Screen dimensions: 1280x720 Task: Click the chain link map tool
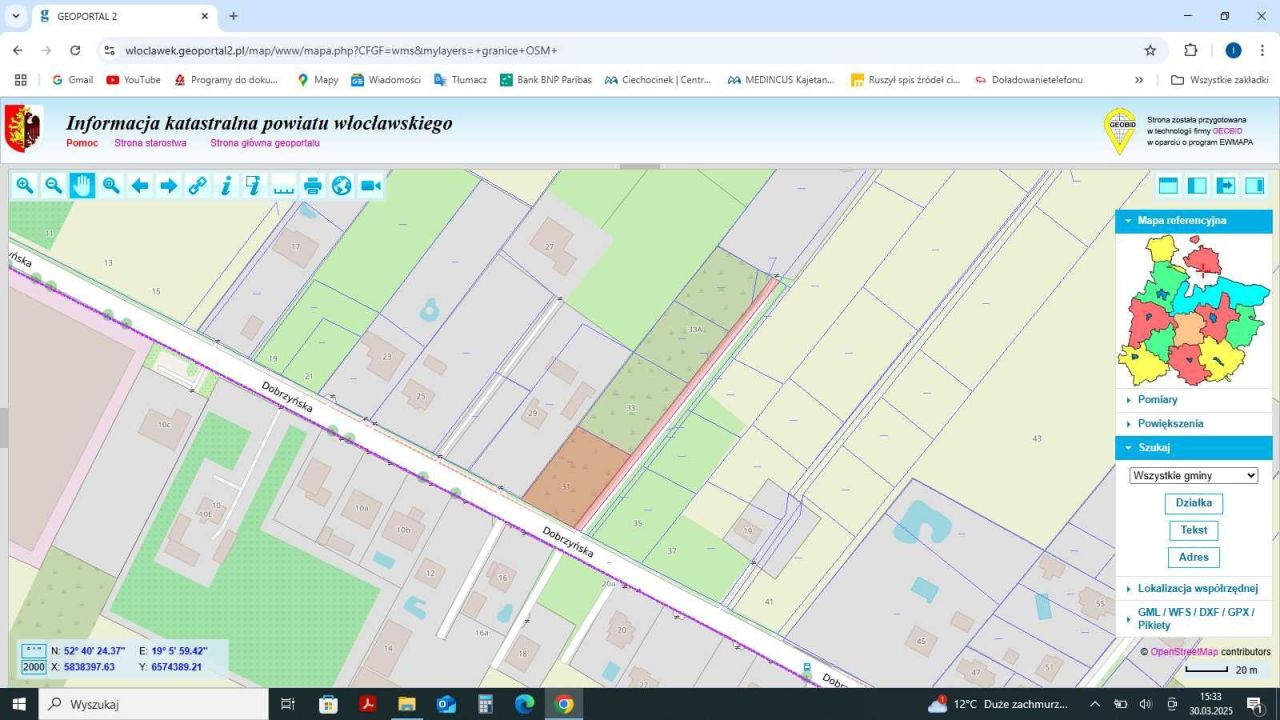point(198,185)
